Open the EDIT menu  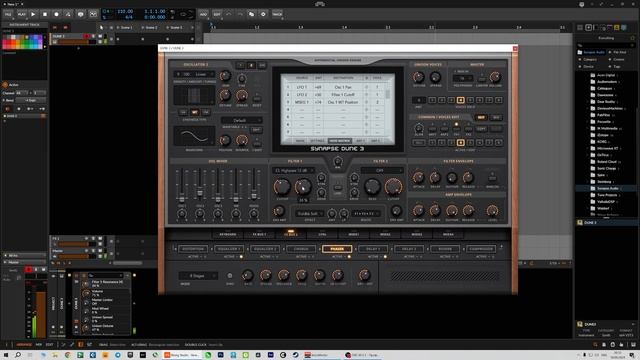(217, 14)
